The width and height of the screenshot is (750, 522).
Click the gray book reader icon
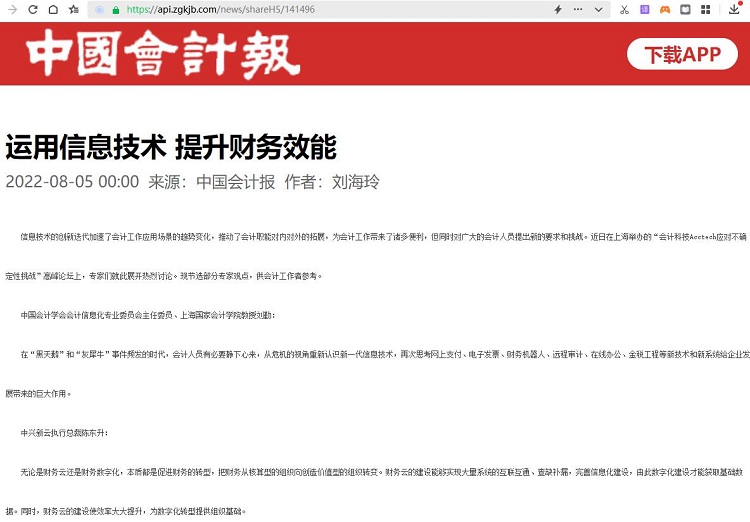(x=685, y=9)
